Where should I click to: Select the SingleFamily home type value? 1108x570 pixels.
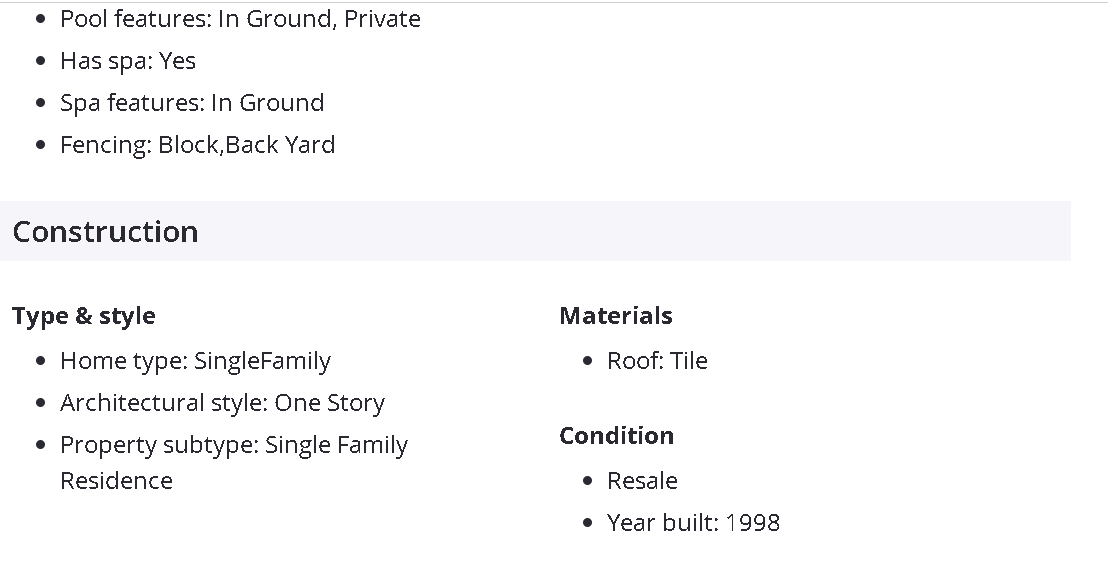pyautogui.click(x=263, y=361)
